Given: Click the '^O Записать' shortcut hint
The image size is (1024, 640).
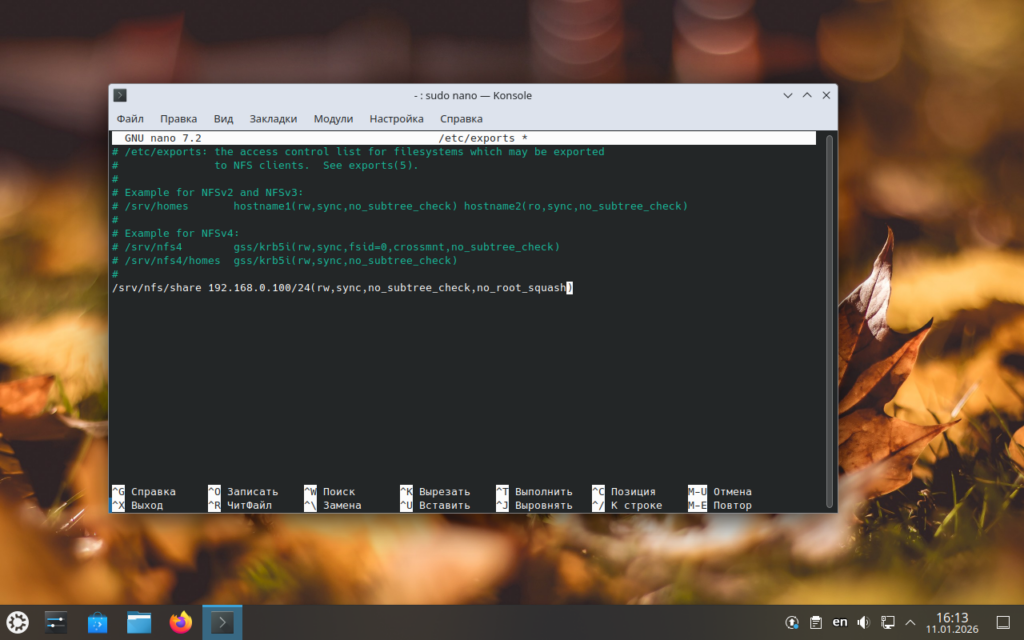Looking at the screenshot, I should 243,492.
